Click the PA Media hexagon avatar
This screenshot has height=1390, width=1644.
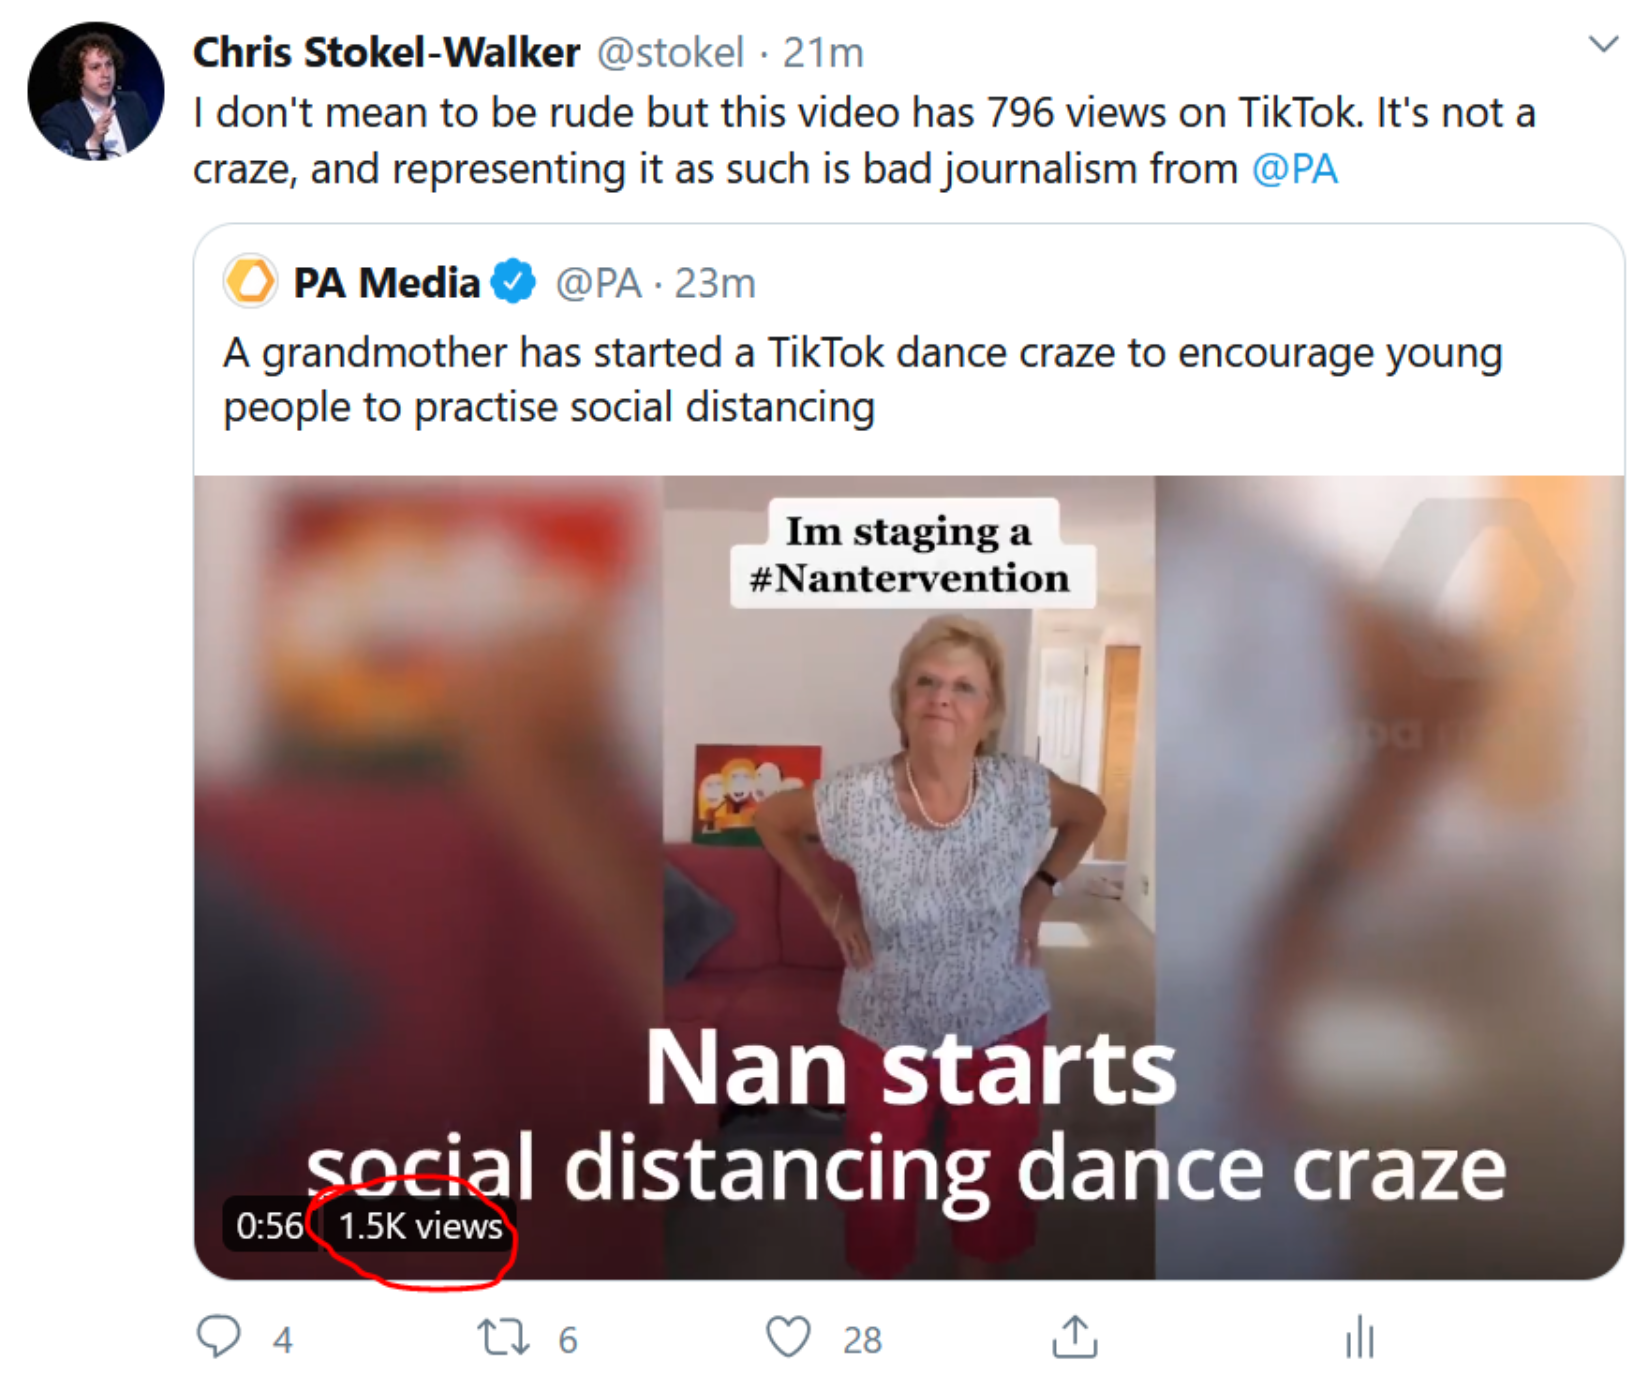(250, 281)
